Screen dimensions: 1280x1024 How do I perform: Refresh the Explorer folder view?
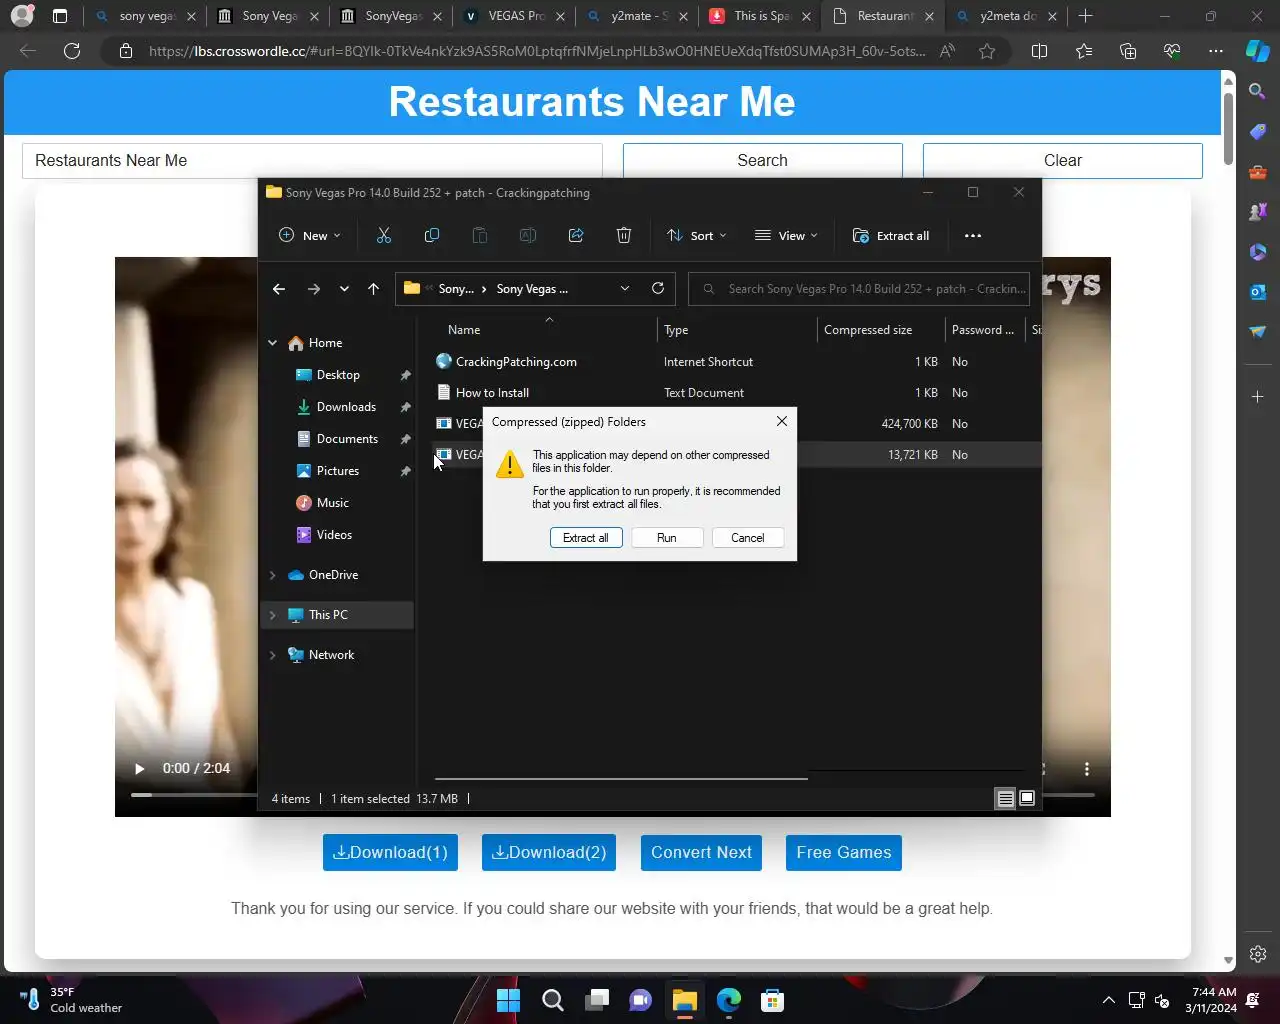(x=658, y=288)
